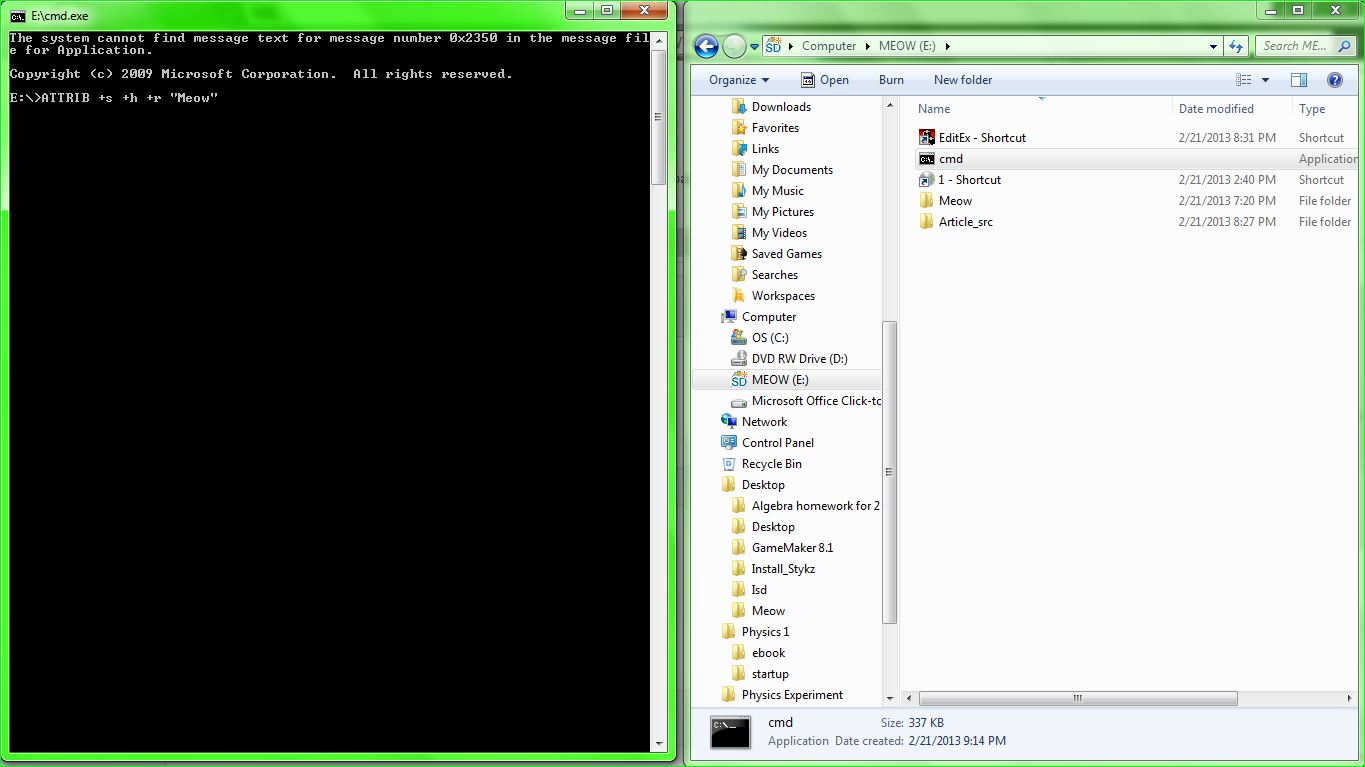Image resolution: width=1365 pixels, height=767 pixels.
Task: Select GameMaker 8.1 folder in tree
Action: click(792, 548)
